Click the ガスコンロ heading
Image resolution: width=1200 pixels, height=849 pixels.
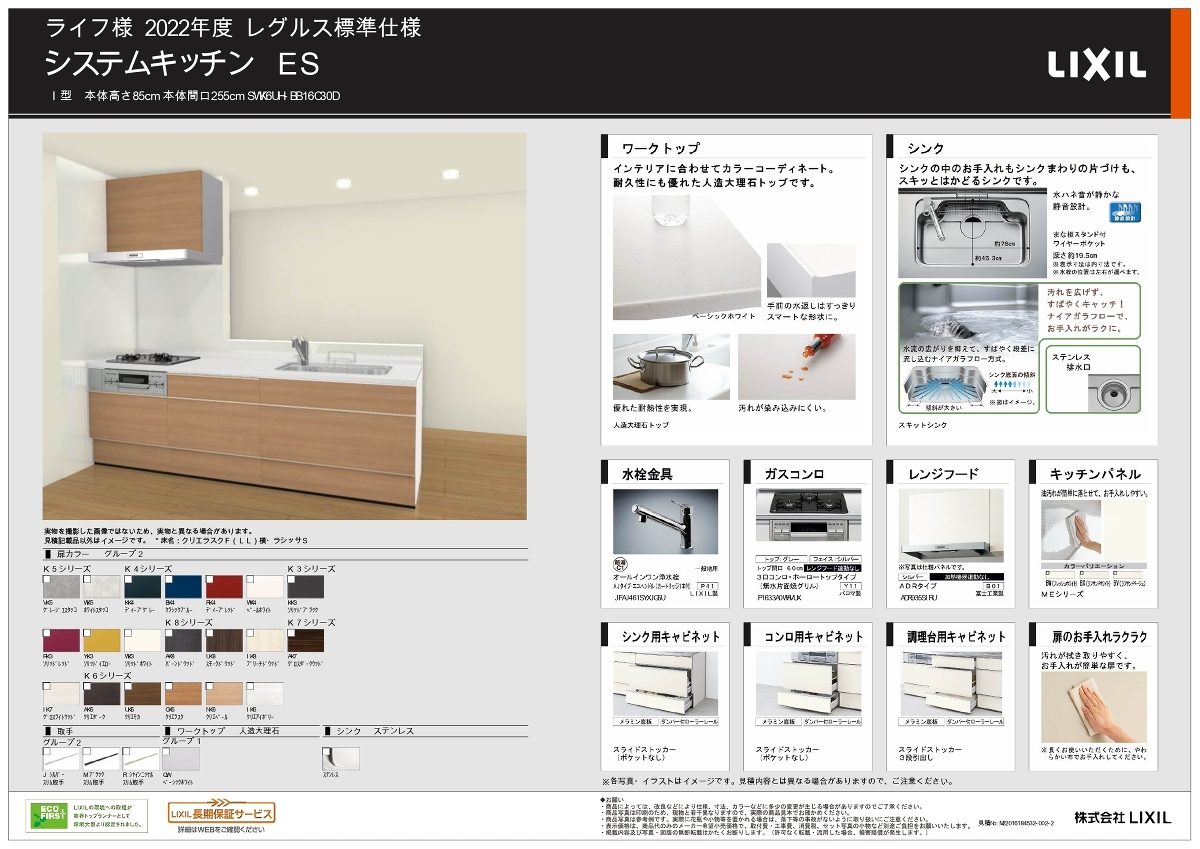tap(795, 474)
